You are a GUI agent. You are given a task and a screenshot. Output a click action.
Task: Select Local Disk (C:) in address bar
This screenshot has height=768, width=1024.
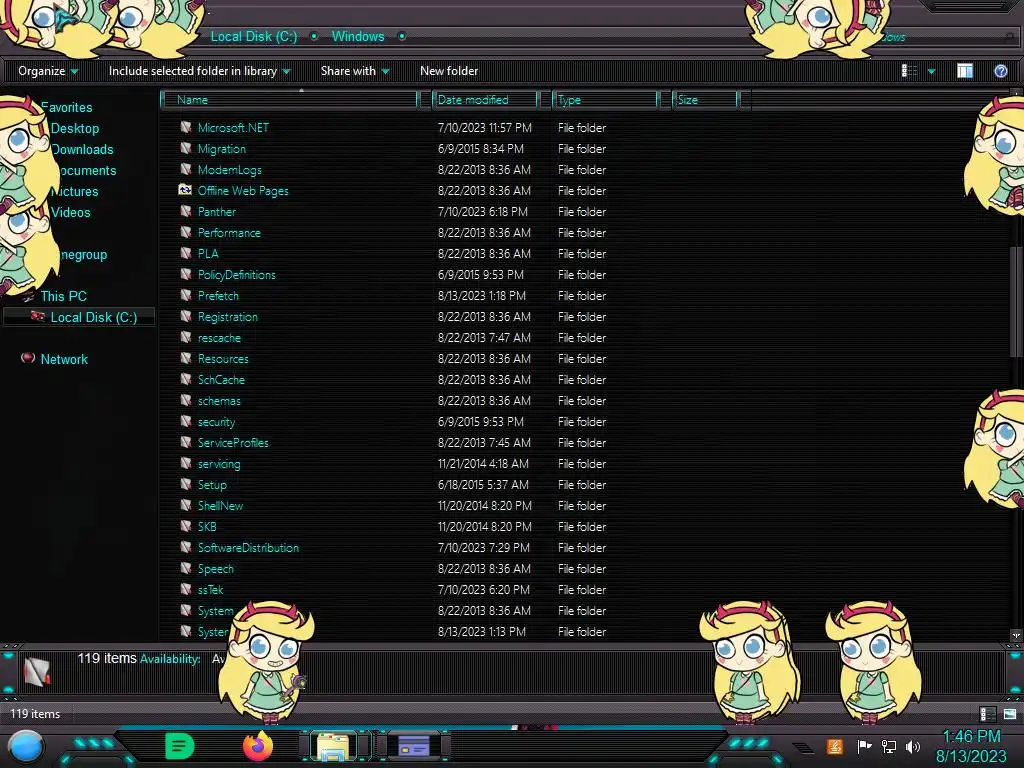[x=253, y=37]
